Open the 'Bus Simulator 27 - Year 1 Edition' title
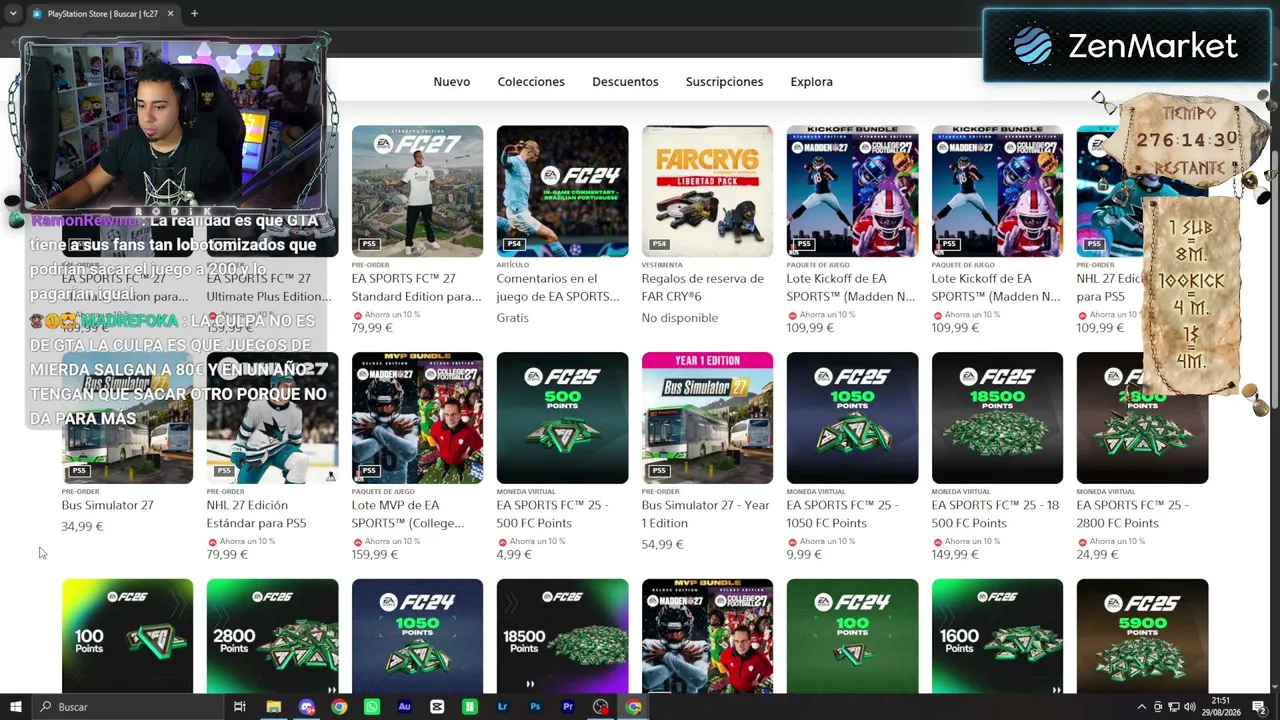 click(705, 514)
